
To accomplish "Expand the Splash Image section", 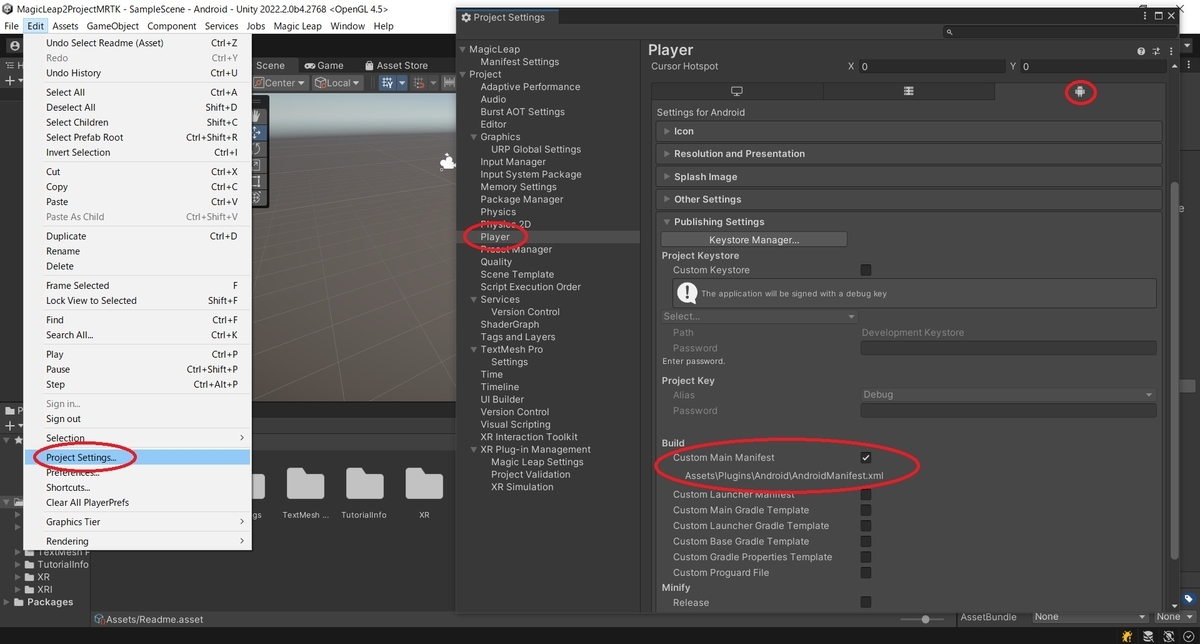I will point(909,177).
